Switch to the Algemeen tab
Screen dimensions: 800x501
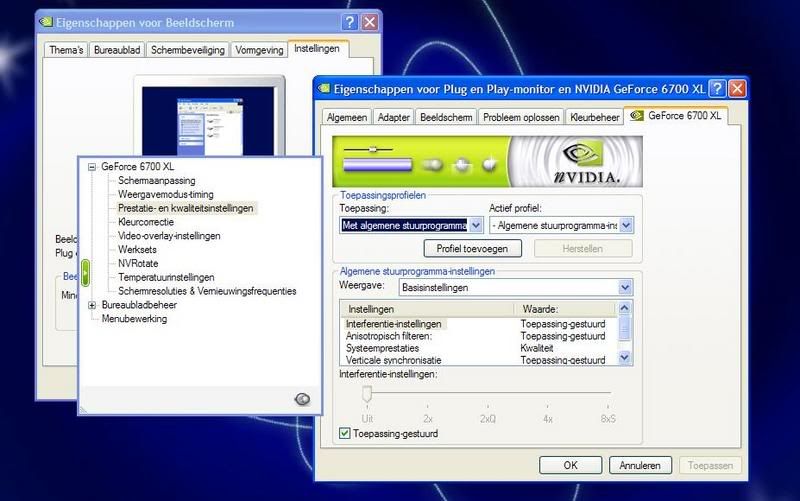[347, 117]
